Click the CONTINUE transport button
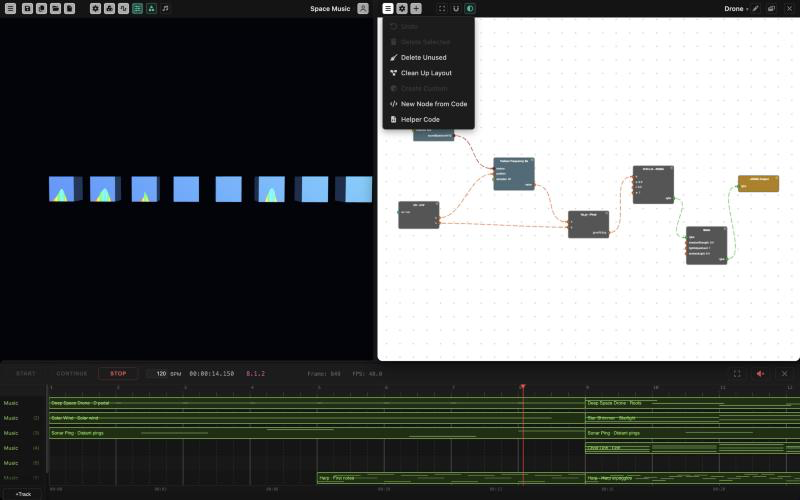The image size is (800, 500). coord(71,373)
